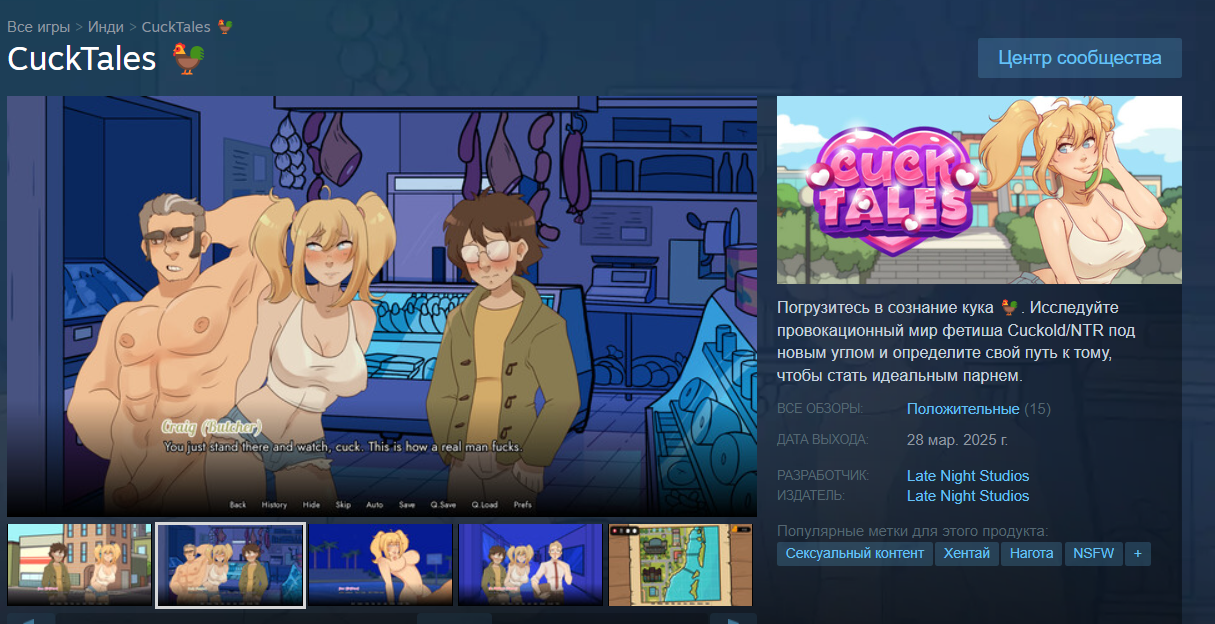This screenshot has height=624, width=1215.
Task: Click the ВСЕ ОБЗОРЫ label
Action: point(820,409)
